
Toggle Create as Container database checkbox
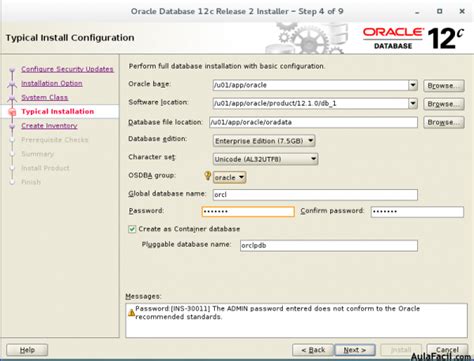[x=132, y=229]
